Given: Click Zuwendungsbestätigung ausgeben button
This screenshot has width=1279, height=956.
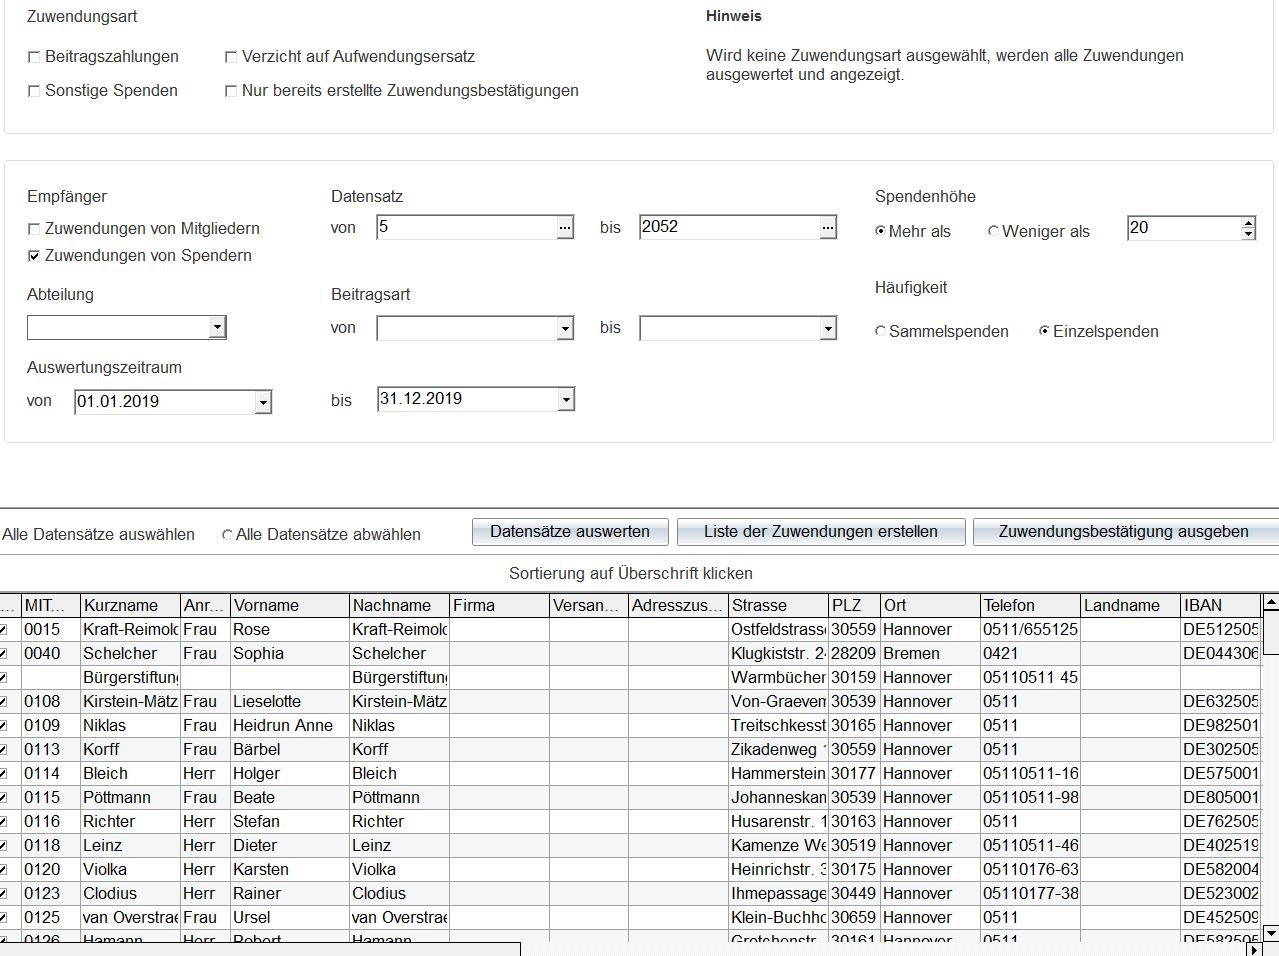Looking at the screenshot, I should (1125, 532).
